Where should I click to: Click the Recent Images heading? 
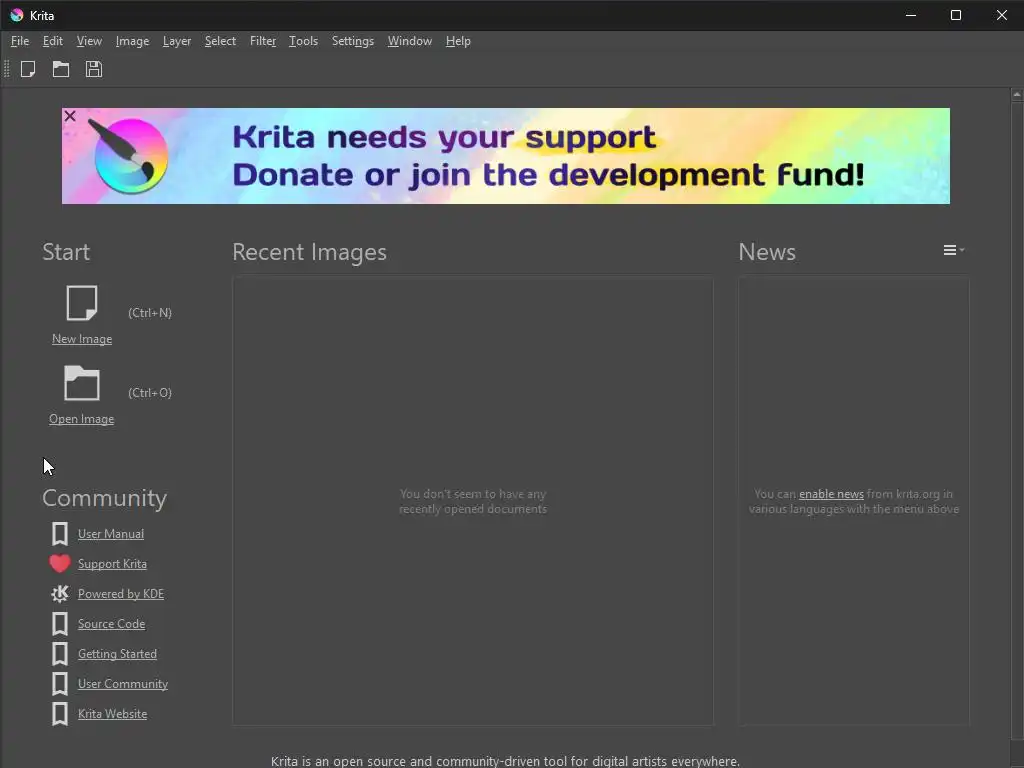309,252
